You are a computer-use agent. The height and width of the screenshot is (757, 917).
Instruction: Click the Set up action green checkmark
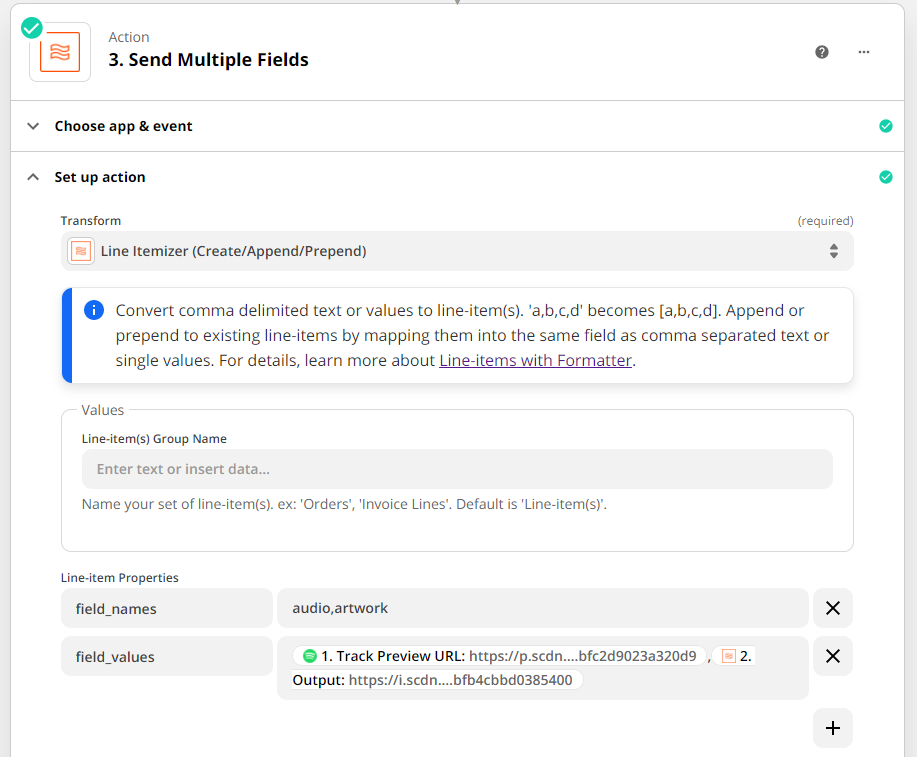point(886,177)
